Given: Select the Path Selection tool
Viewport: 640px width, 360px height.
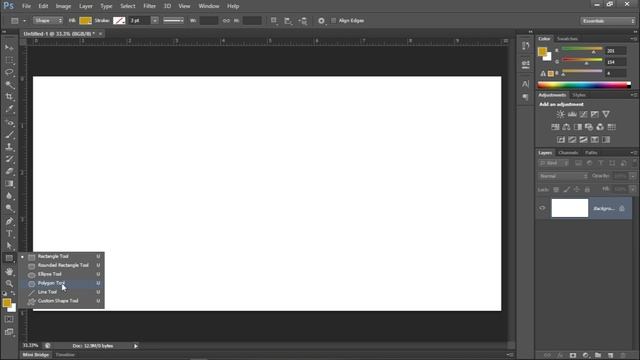Looking at the screenshot, I should [x=9, y=246].
